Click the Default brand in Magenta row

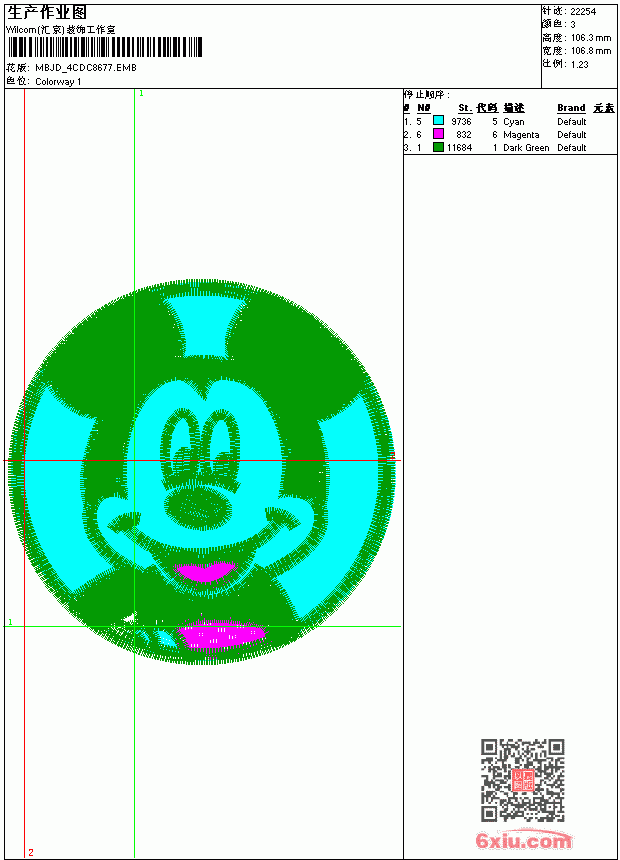point(572,134)
